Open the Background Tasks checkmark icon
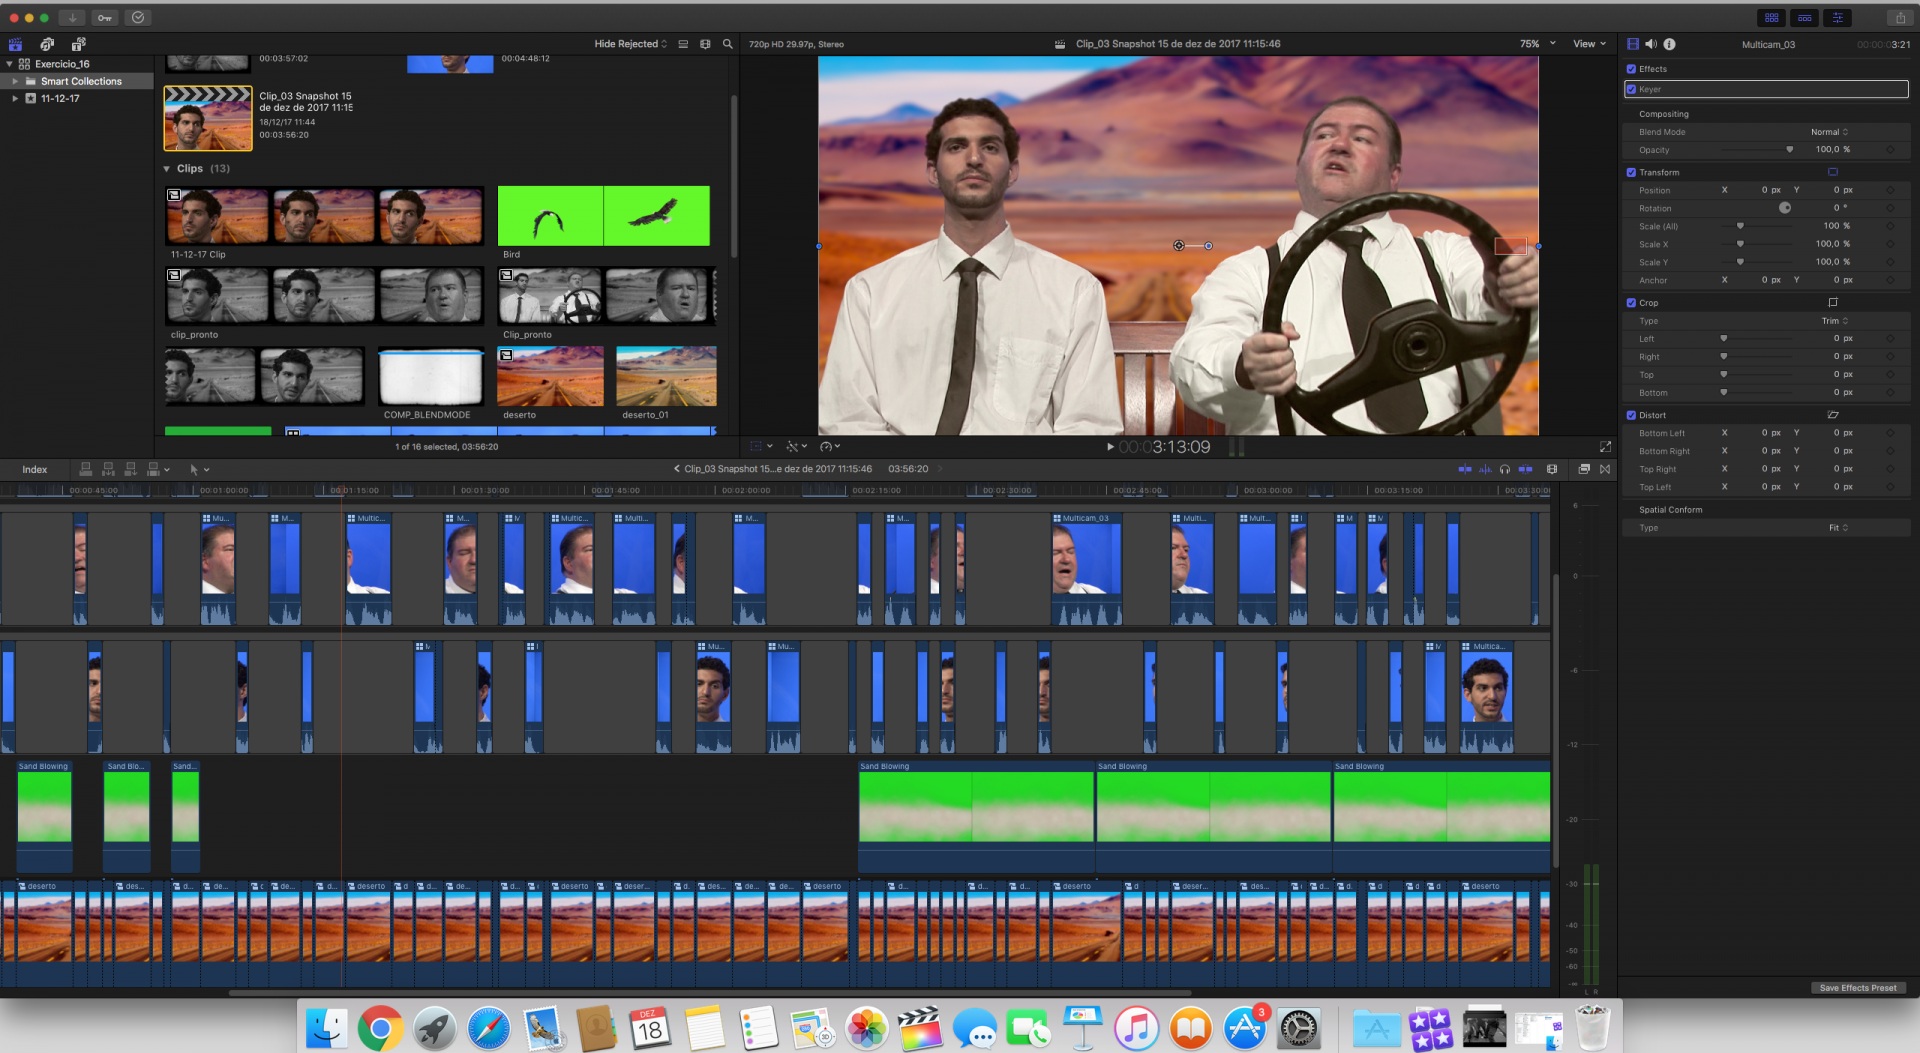The height and width of the screenshot is (1053, 1920). tap(138, 18)
